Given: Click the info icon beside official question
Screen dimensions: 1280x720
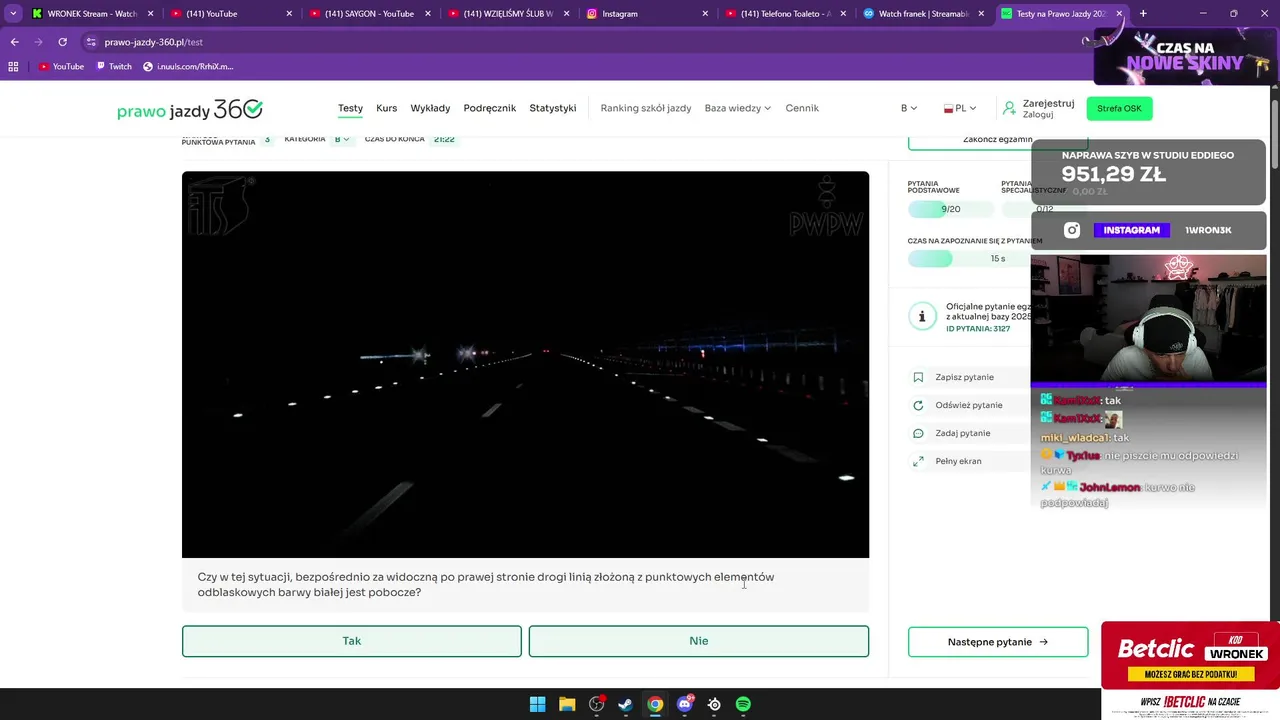Looking at the screenshot, I should tap(922, 316).
